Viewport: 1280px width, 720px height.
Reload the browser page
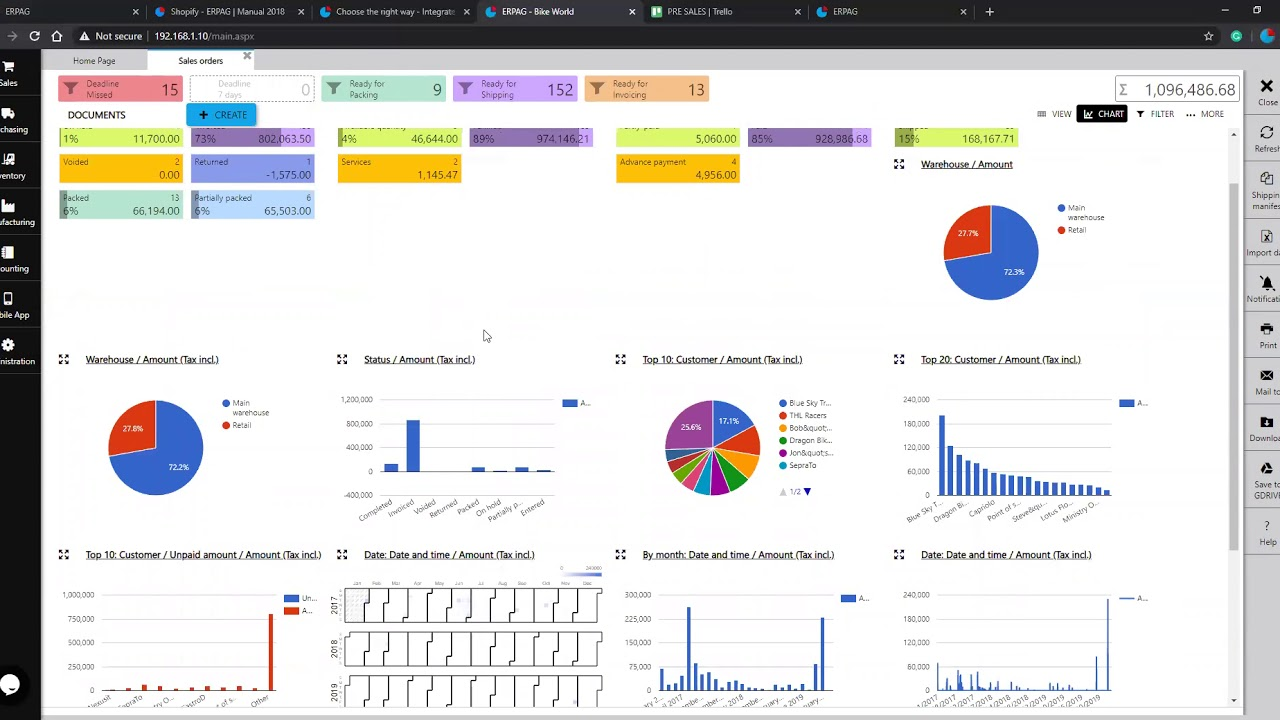[x=34, y=36]
